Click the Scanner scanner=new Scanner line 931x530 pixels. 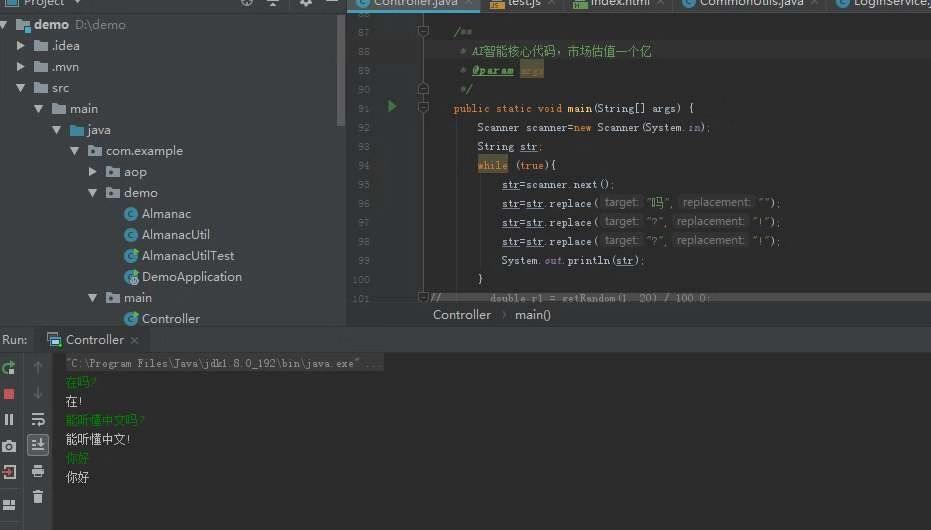coord(593,127)
